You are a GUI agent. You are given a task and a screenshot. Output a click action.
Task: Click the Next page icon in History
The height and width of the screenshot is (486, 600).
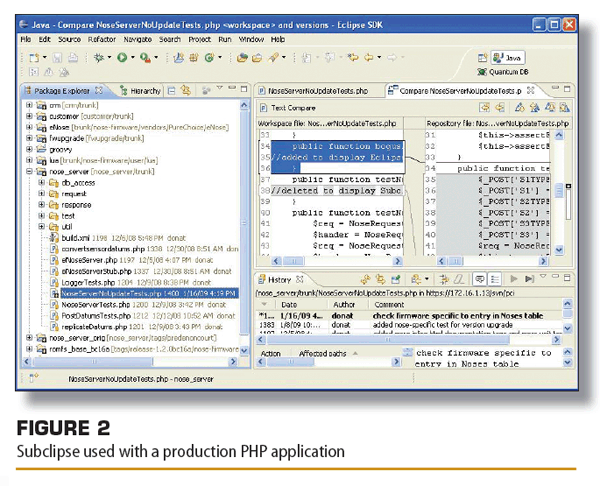(514, 279)
